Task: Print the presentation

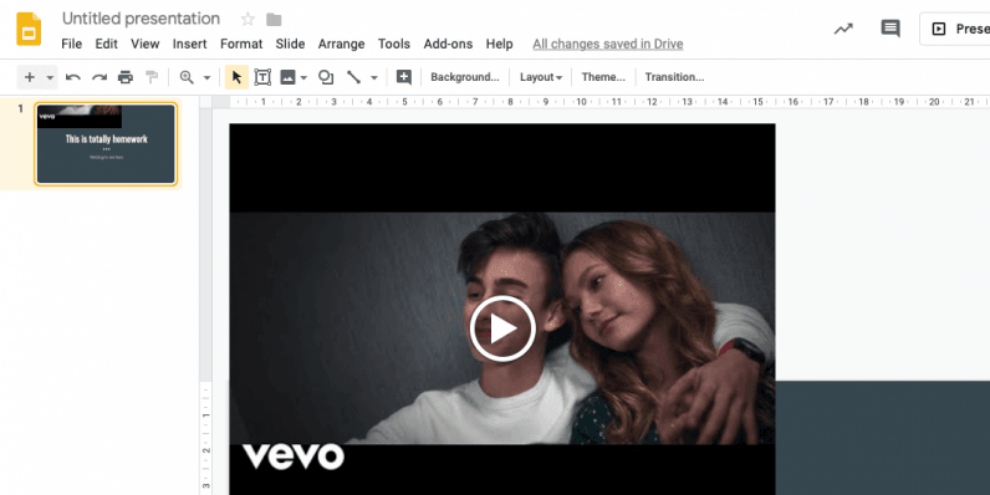Action: point(126,77)
